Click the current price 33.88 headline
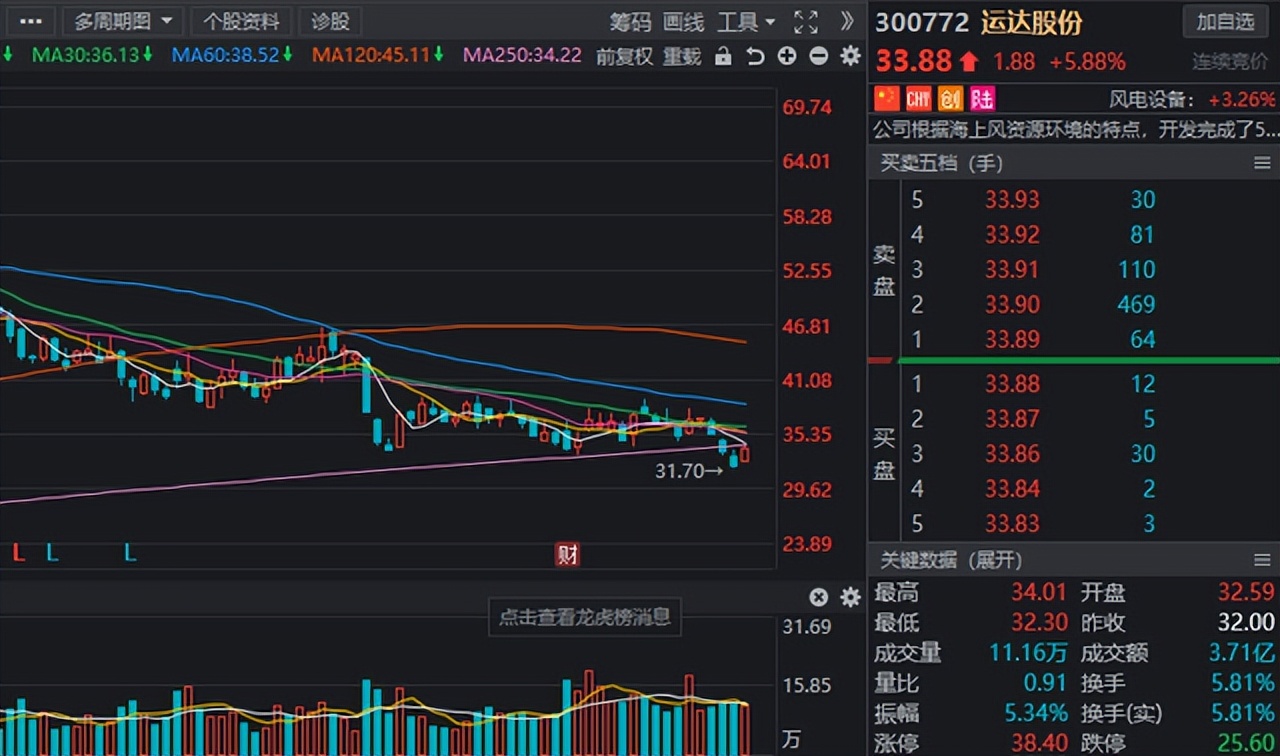Screen dimensions: 1280x756 pyautogui.click(x=914, y=61)
